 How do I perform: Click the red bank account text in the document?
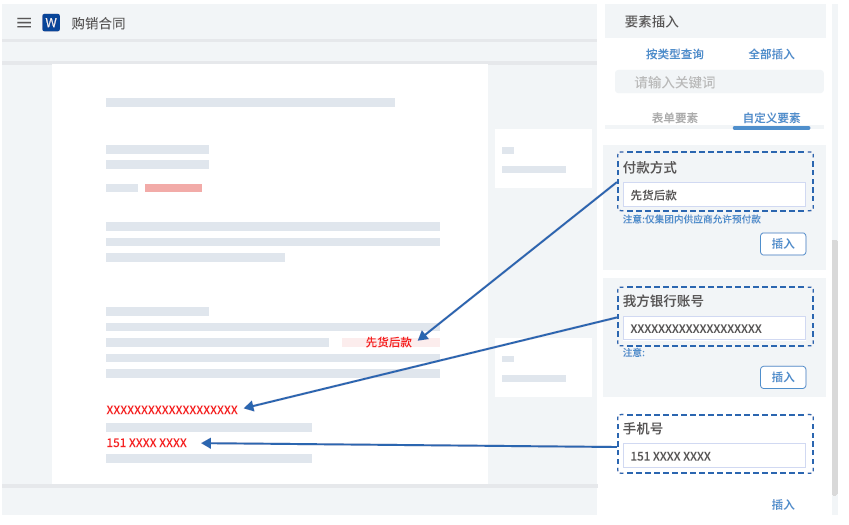click(172, 409)
